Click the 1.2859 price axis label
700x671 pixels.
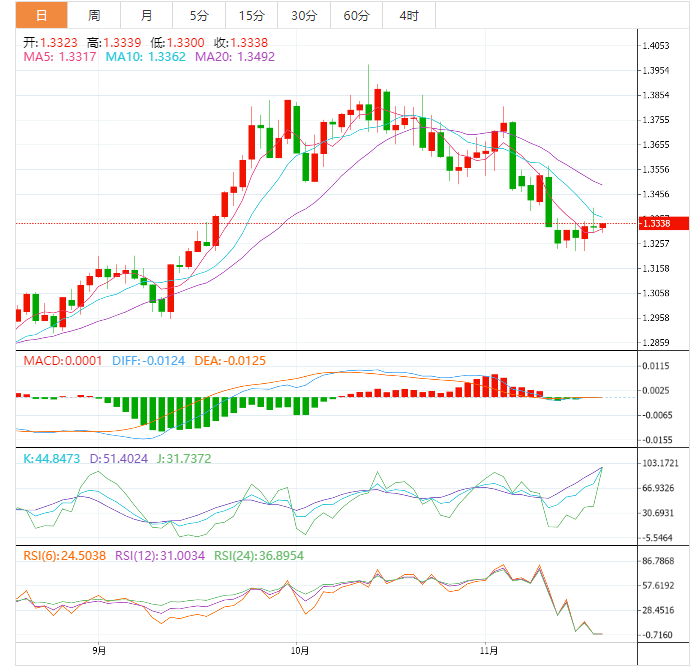tap(656, 343)
